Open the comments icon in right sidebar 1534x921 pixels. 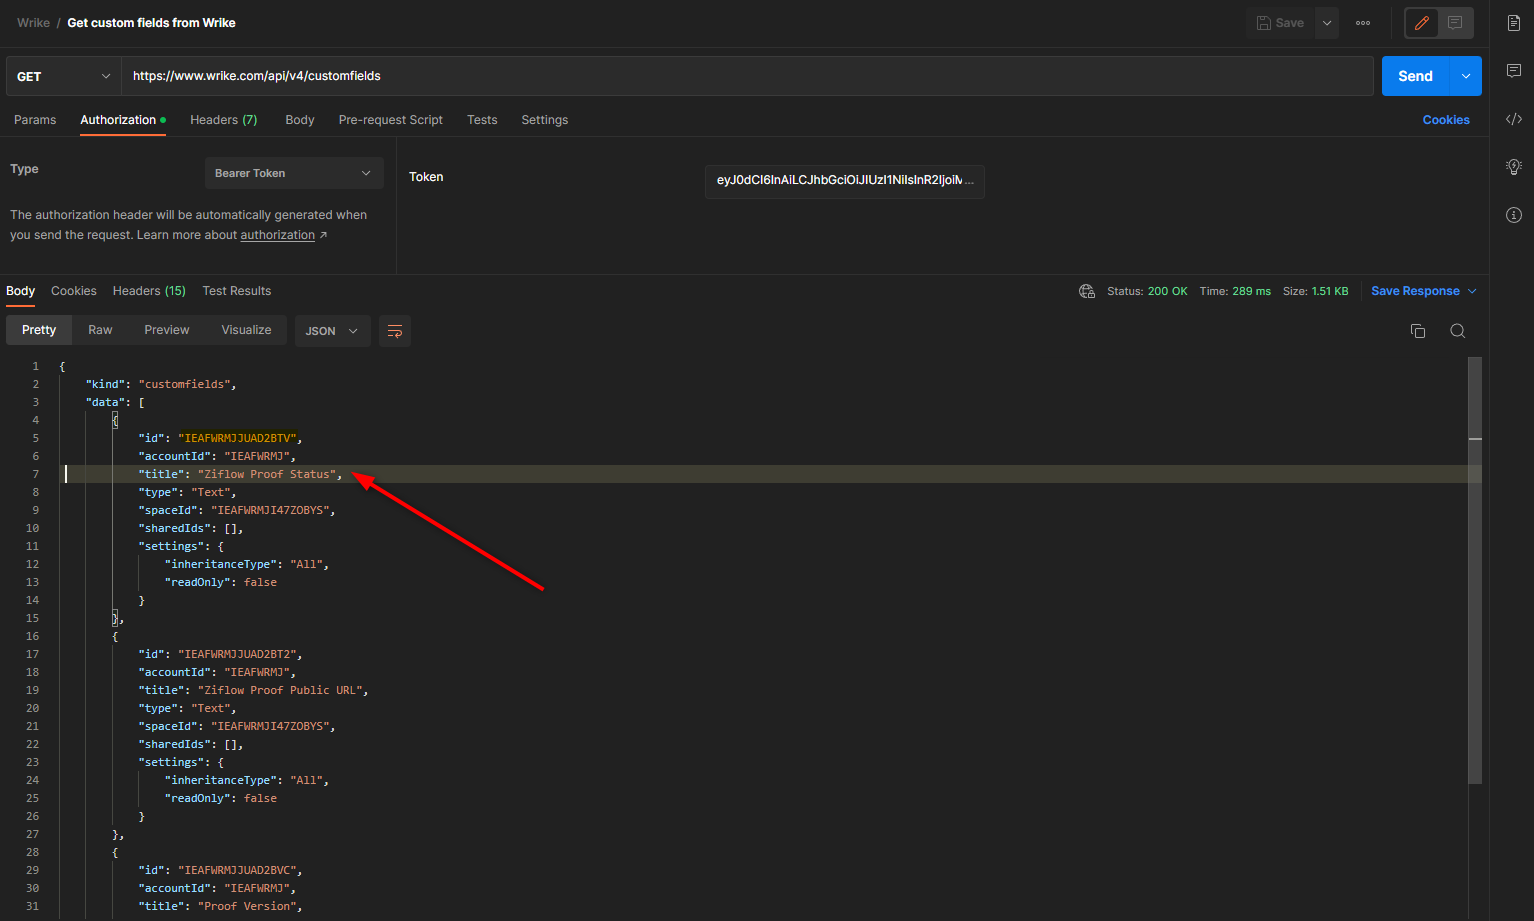(x=1514, y=71)
